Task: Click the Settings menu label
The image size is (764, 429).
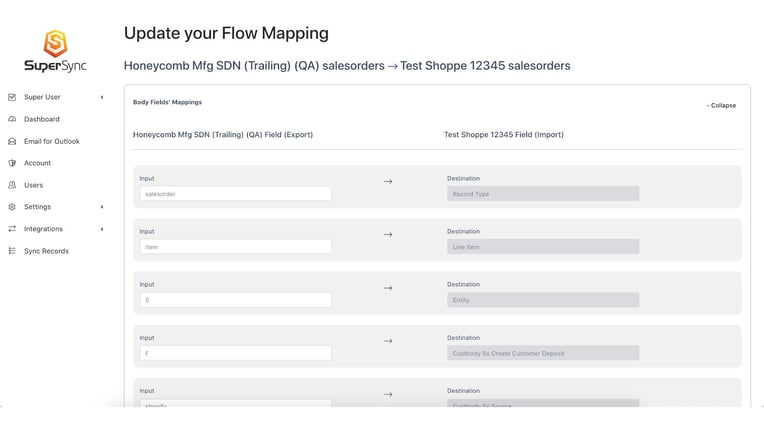Action: [x=38, y=207]
